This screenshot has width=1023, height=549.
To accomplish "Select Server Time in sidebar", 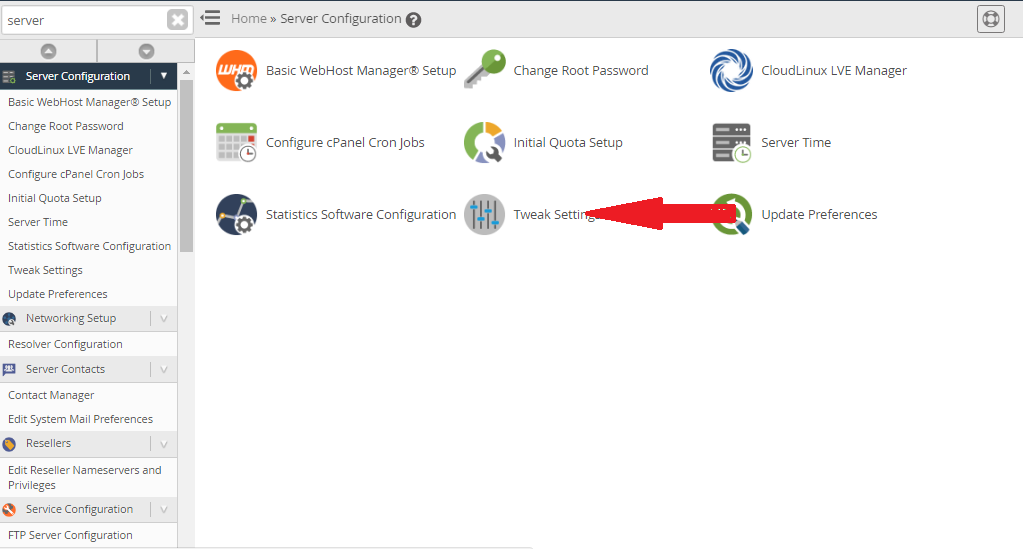I will pos(38,222).
